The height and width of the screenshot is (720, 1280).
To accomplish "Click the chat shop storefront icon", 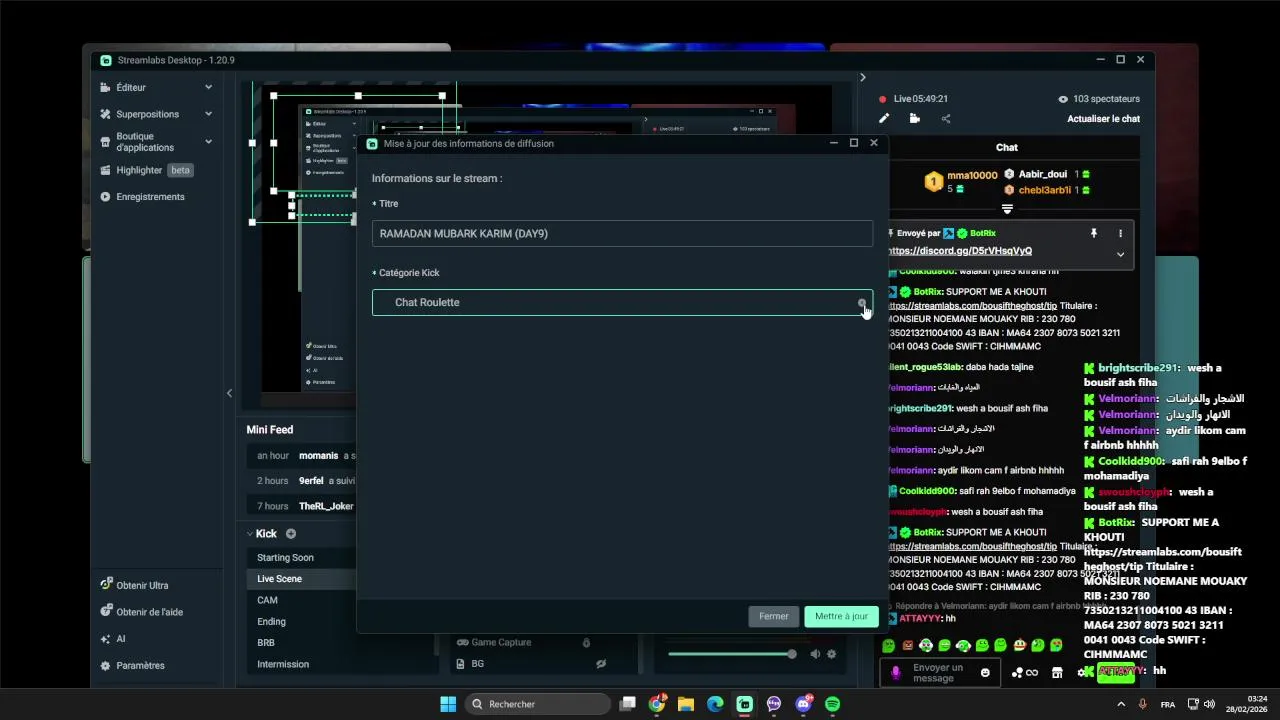I will pos(1057,673).
